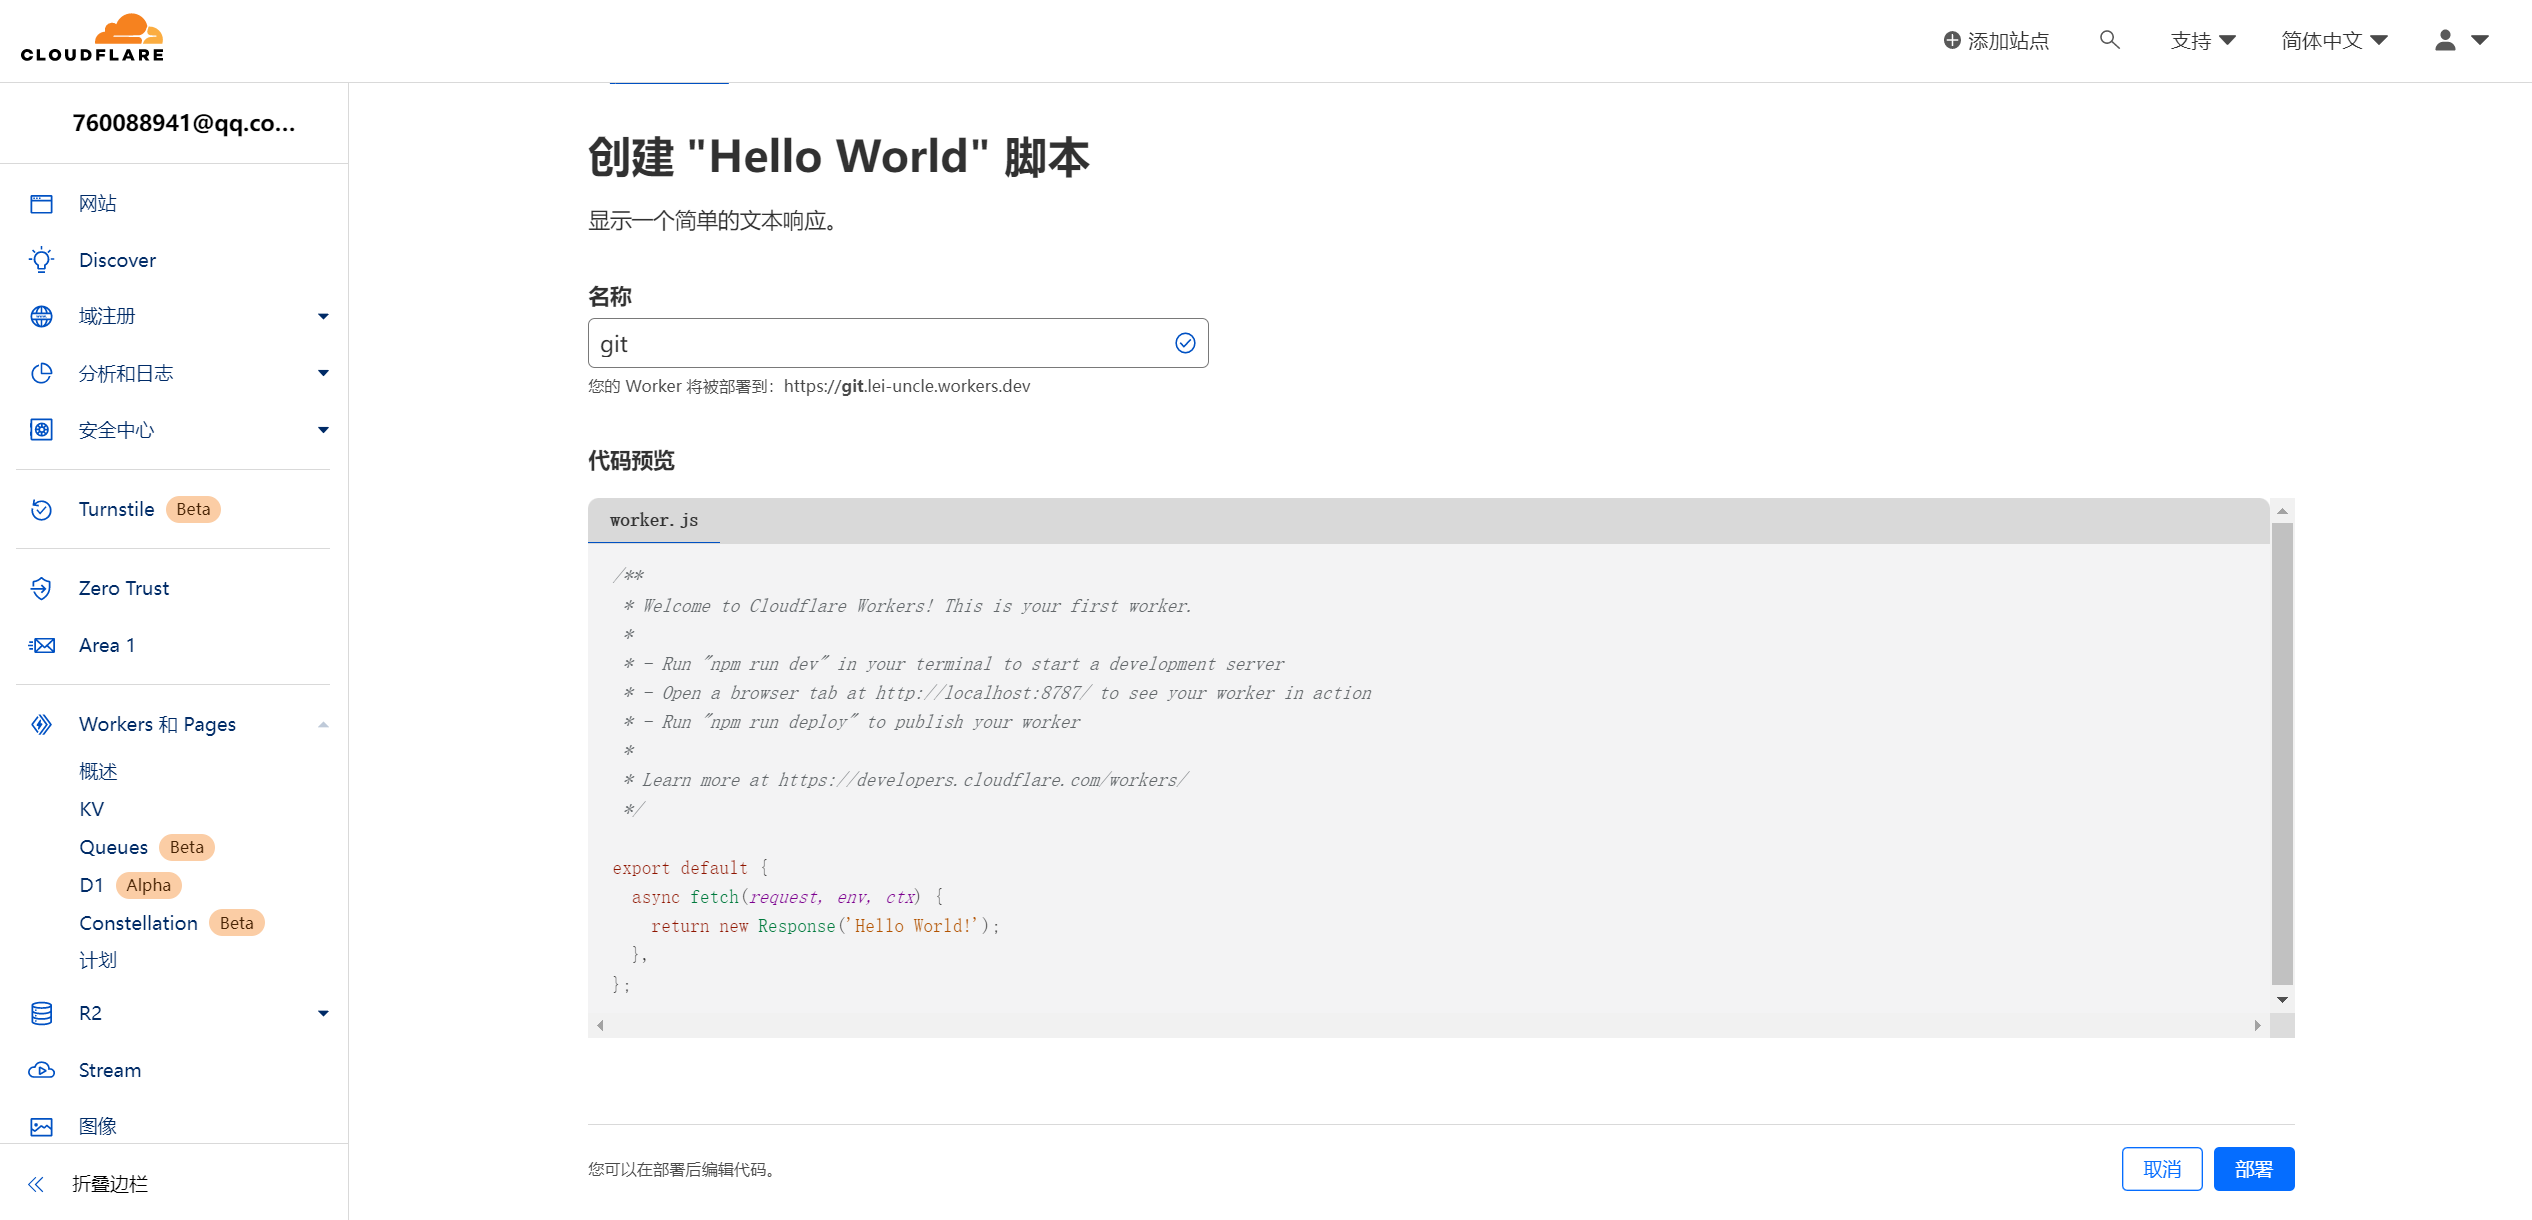The width and height of the screenshot is (2532, 1220).
Task: Click the code preview scroll up arrow
Action: tap(2282, 511)
